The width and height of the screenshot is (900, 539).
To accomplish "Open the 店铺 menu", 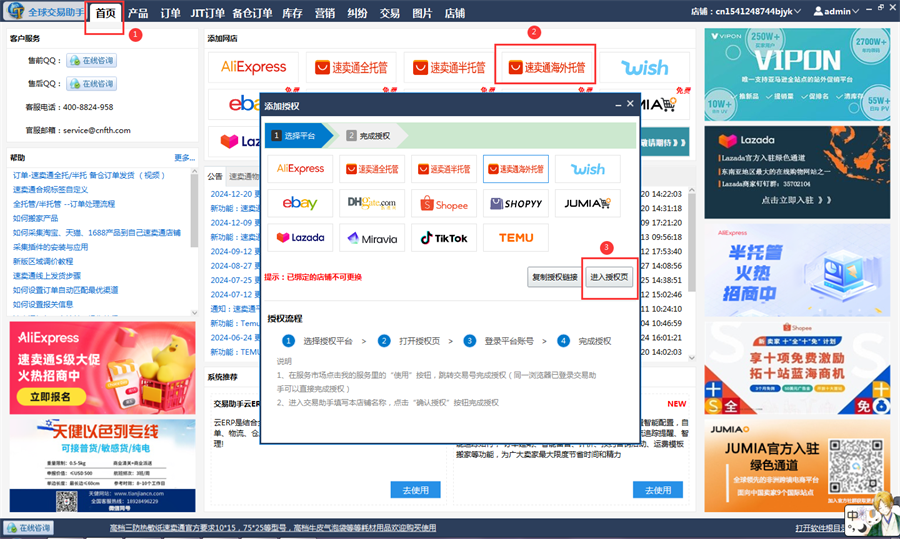I will tap(455, 13).
